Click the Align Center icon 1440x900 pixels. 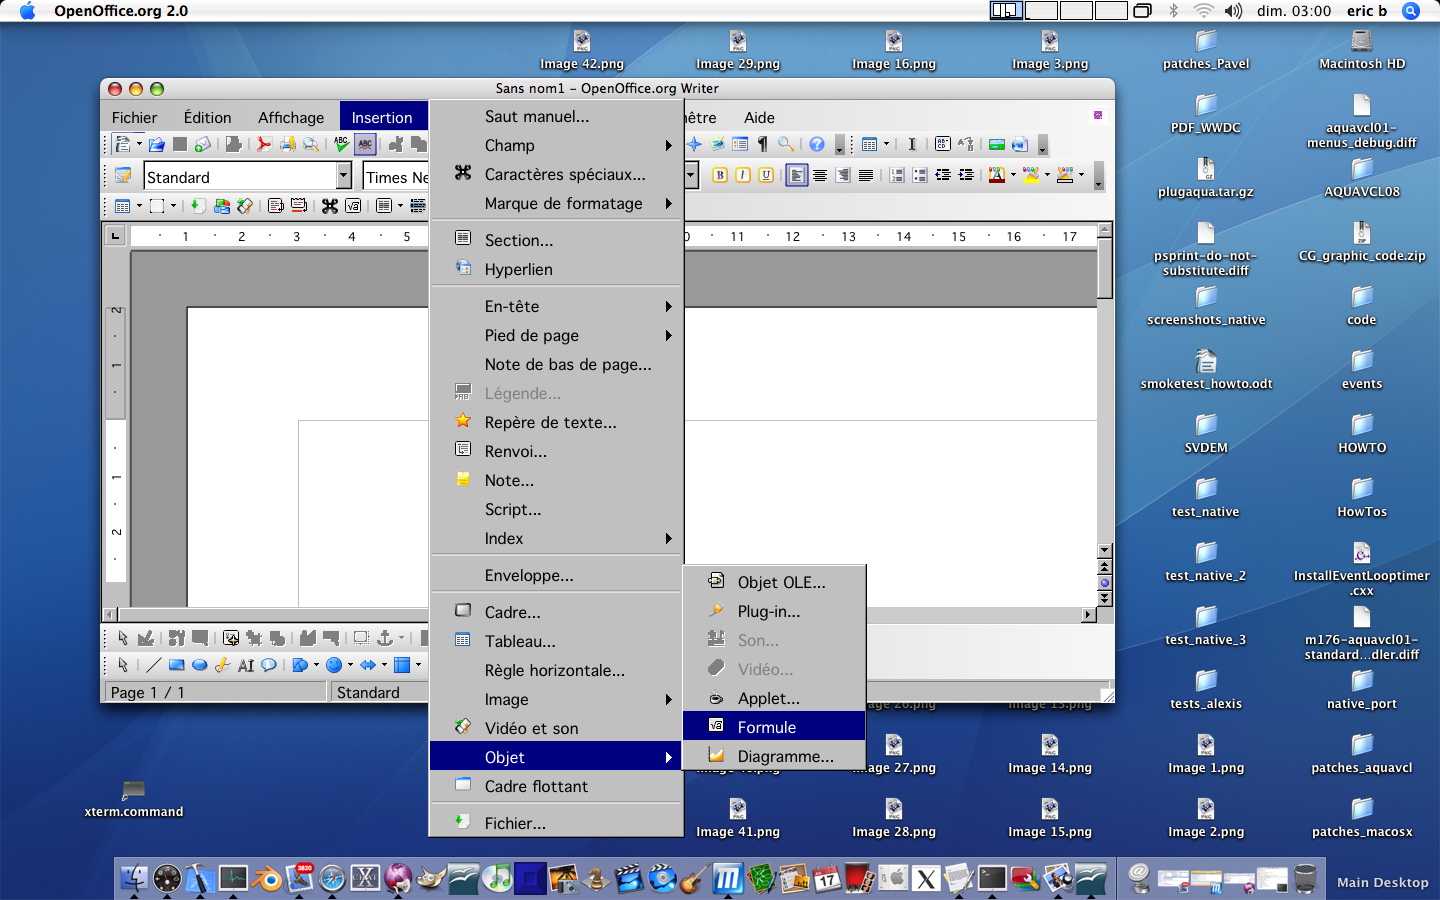[820, 175]
